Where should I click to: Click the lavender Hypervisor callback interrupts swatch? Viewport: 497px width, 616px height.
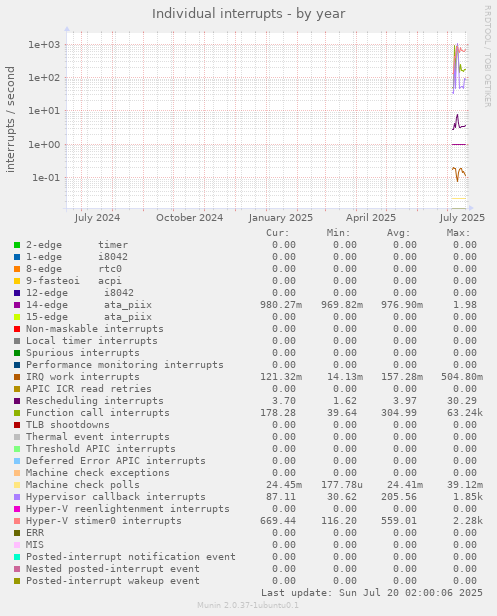[17, 497]
